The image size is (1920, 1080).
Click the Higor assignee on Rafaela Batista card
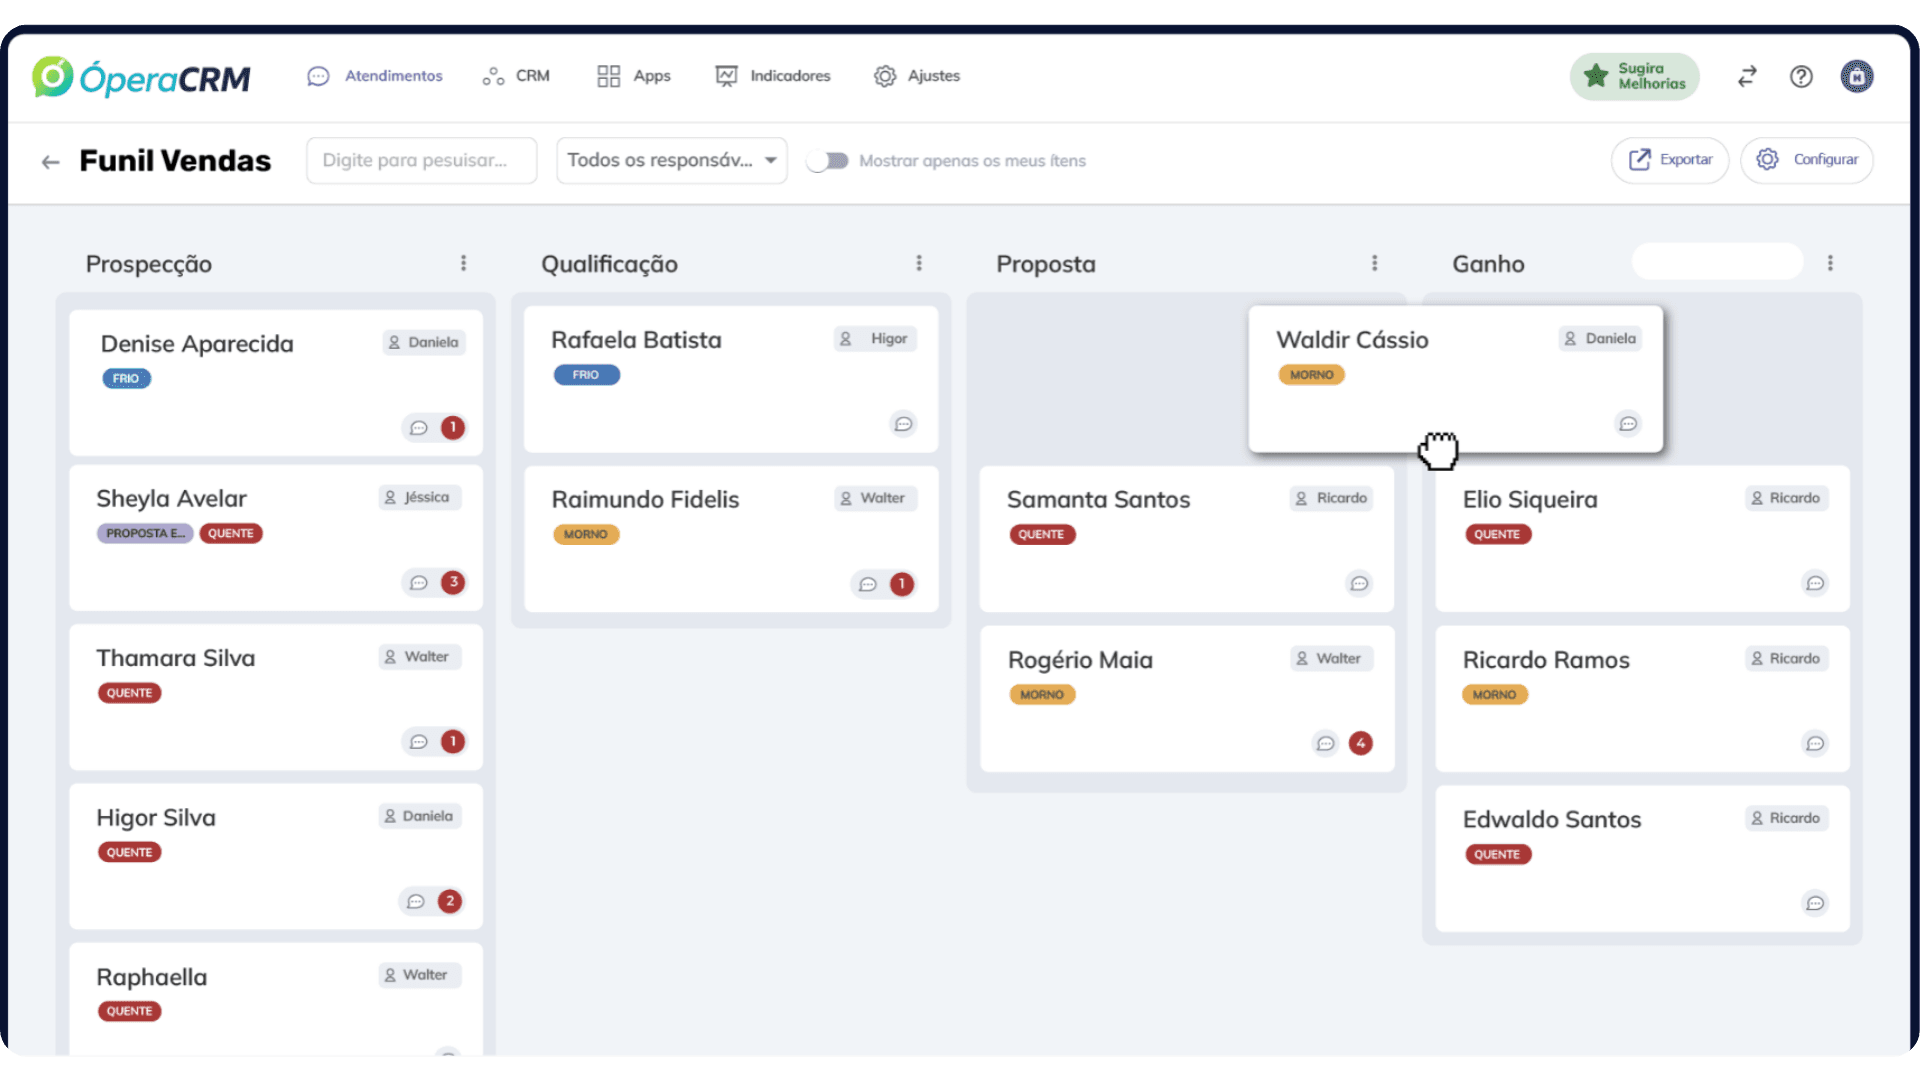pos(876,339)
